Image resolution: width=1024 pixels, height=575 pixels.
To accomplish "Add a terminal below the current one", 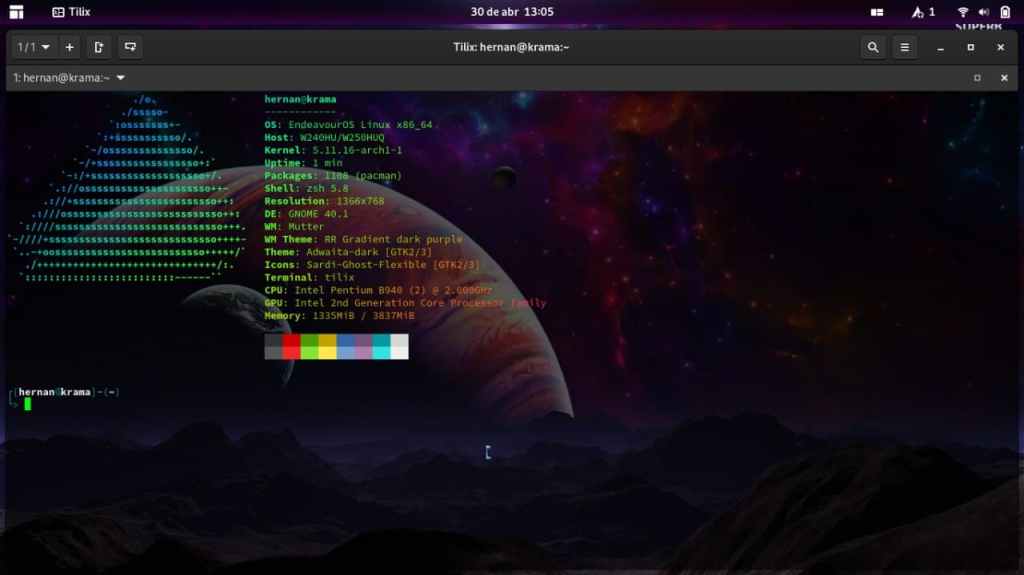I will coord(130,47).
